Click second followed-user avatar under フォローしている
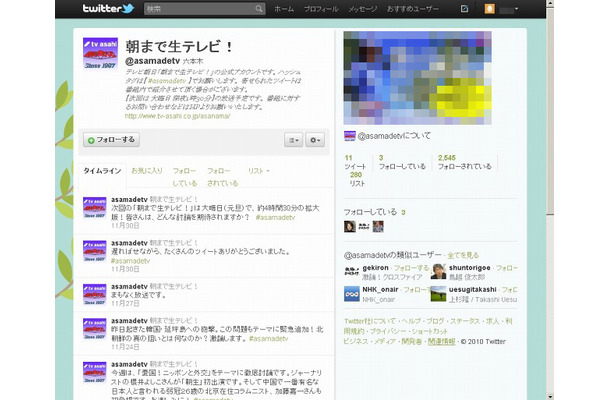The height and width of the screenshot is (400, 610). [364, 226]
